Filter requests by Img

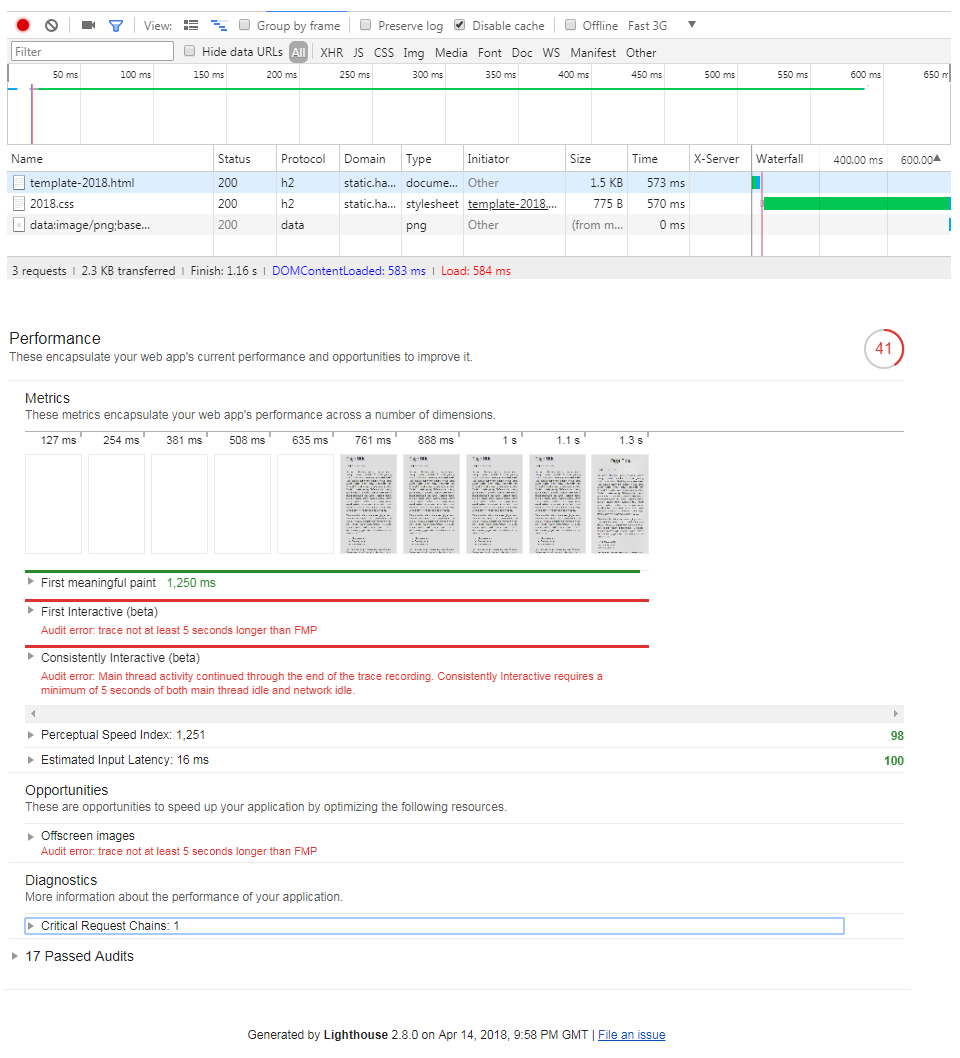[414, 53]
